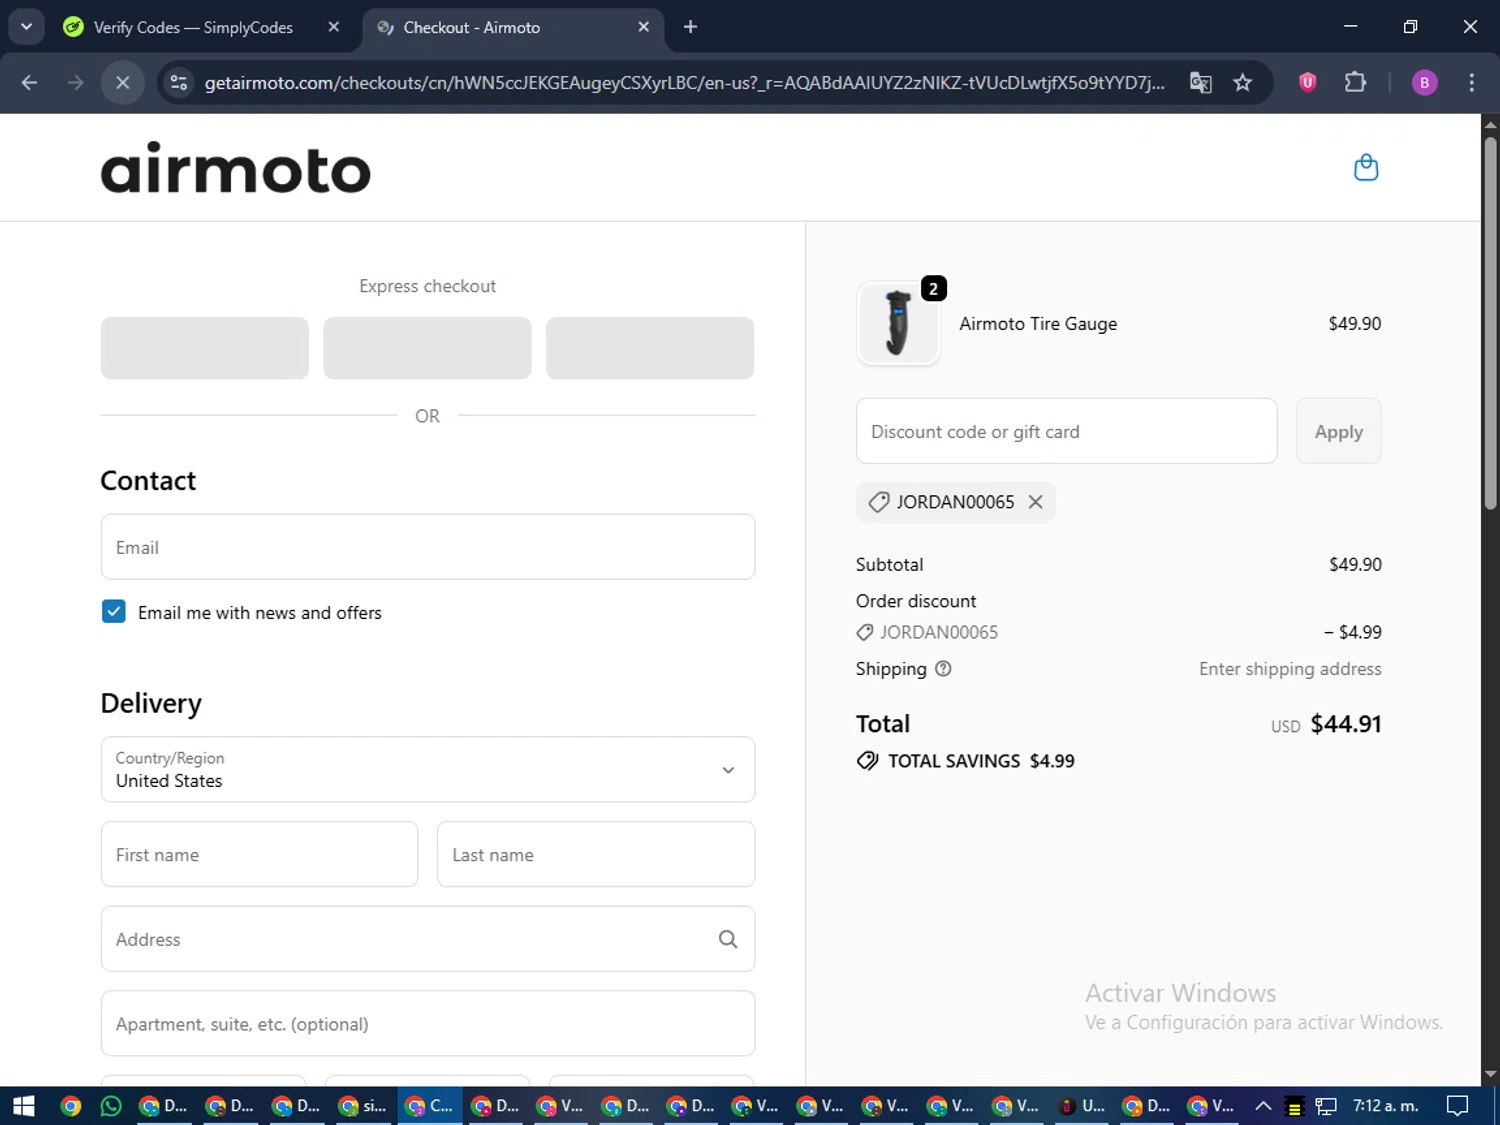Click the page scrollbar thumb

coord(1490,325)
